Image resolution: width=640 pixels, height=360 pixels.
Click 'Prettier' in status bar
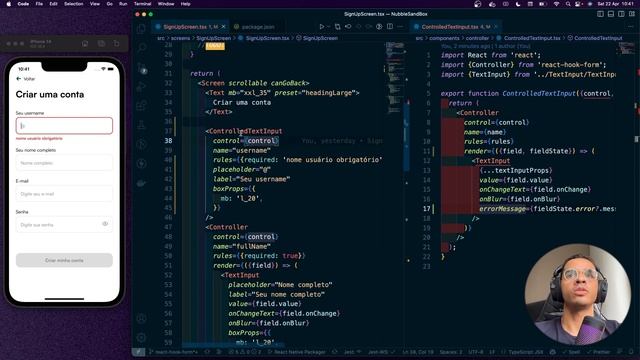(x=598, y=352)
